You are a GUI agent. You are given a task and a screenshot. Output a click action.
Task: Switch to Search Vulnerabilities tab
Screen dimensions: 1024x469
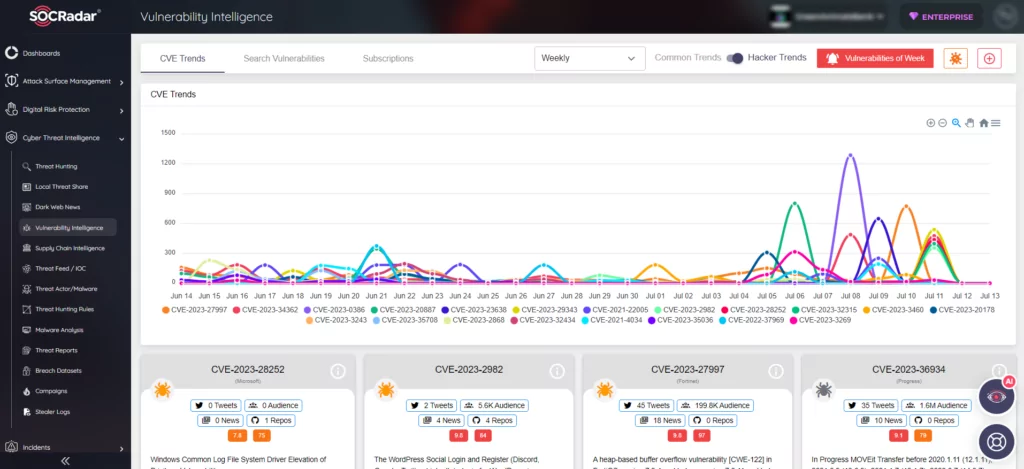pyautogui.click(x=284, y=59)
